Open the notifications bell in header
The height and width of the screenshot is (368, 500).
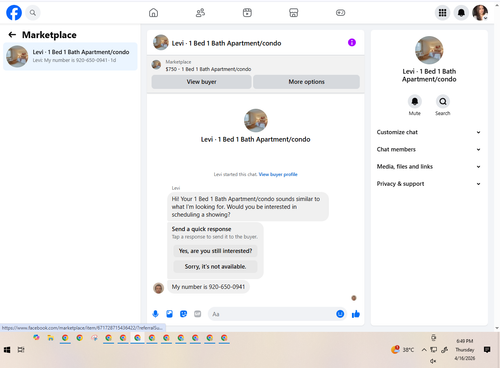pos(461,13)
